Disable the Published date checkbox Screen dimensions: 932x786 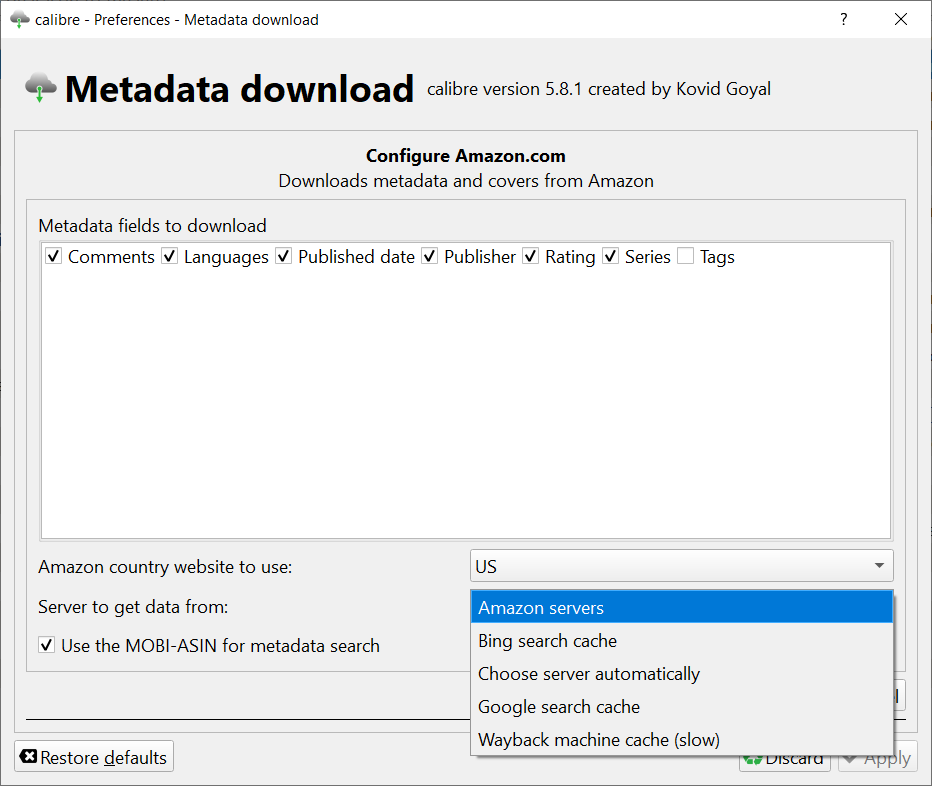(284, 257)
